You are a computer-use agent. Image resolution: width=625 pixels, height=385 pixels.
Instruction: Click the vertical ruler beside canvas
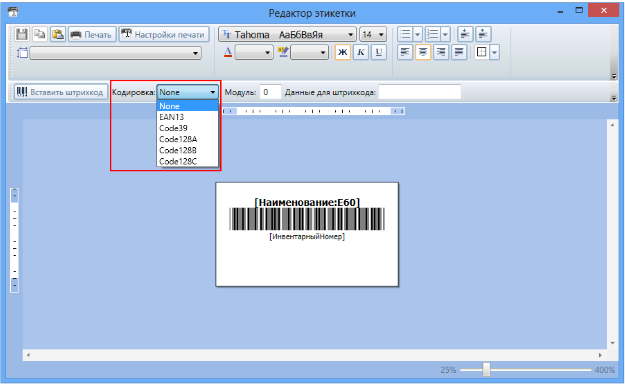[x=14, y=240]
